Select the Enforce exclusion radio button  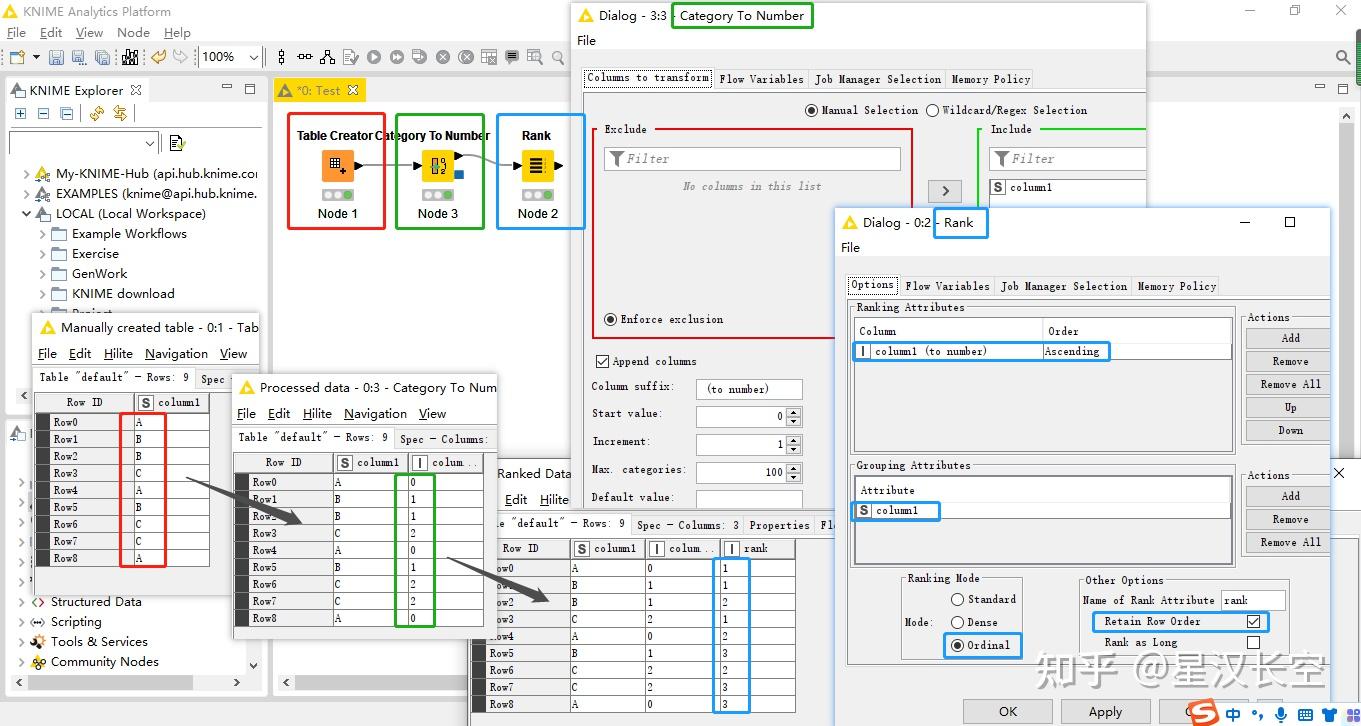[x=610, y=319]
